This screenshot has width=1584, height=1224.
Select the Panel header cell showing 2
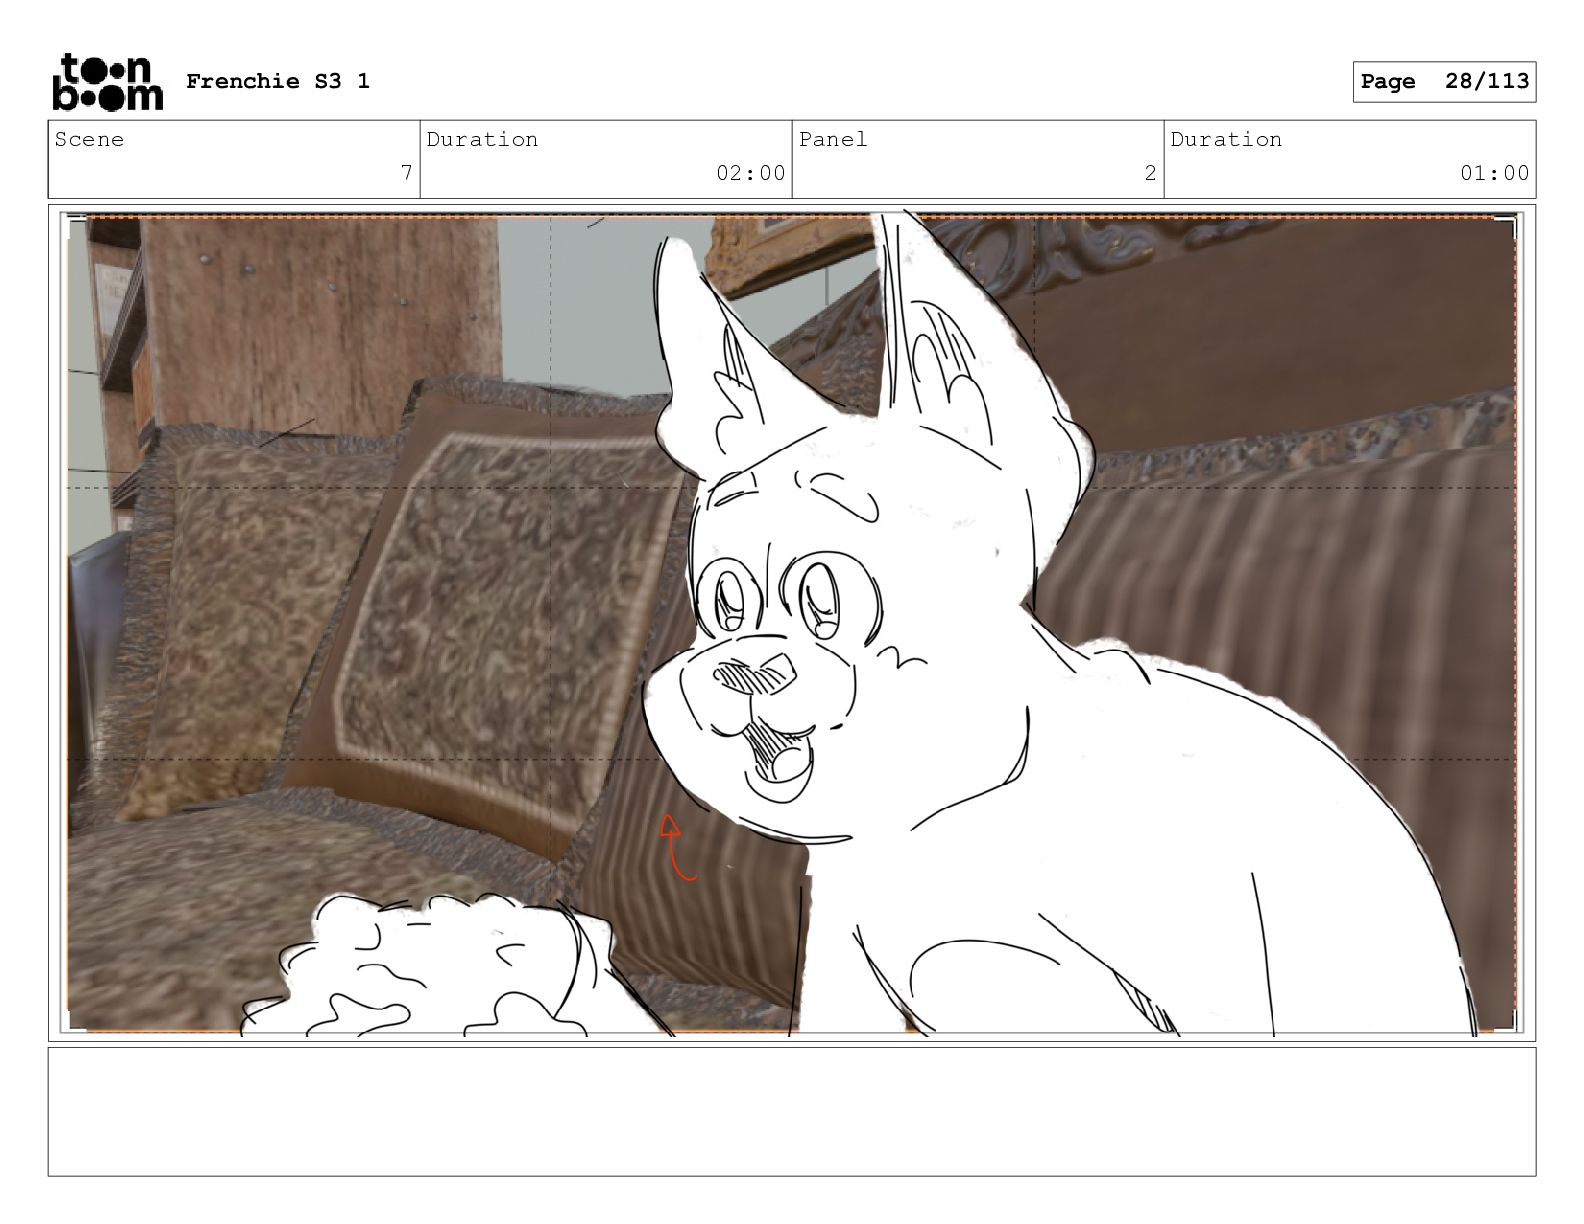978,159
